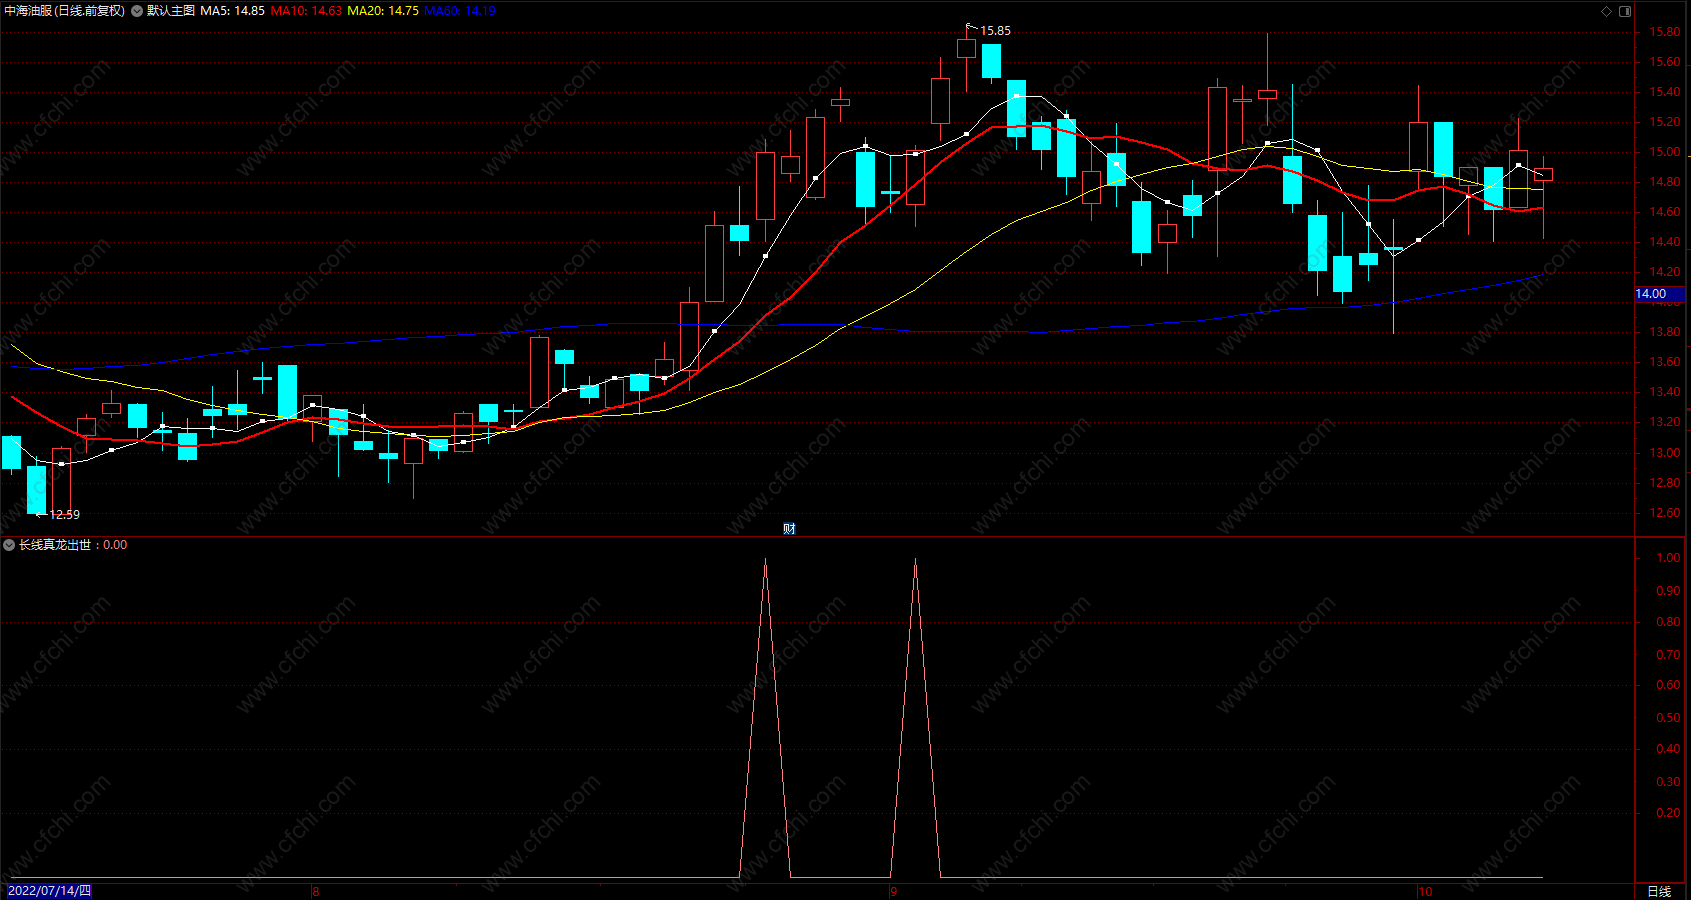Select the MA20: 14.75 indicator label

pos(383,11)
